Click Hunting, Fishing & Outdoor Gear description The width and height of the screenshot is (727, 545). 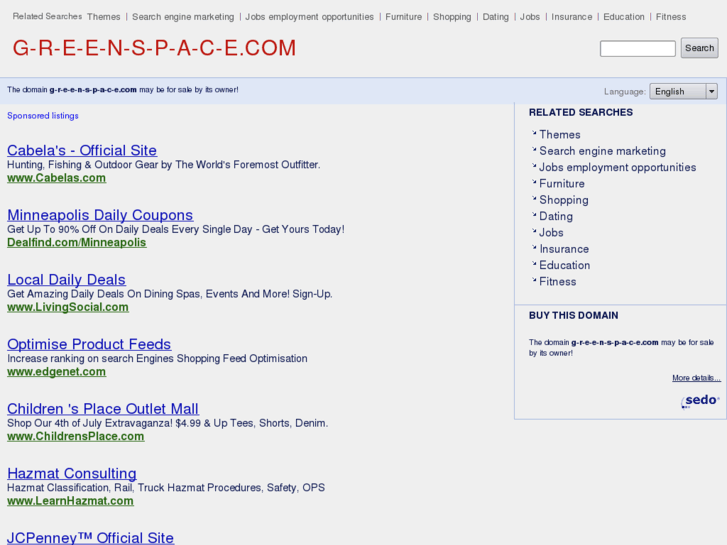(164, 165)
